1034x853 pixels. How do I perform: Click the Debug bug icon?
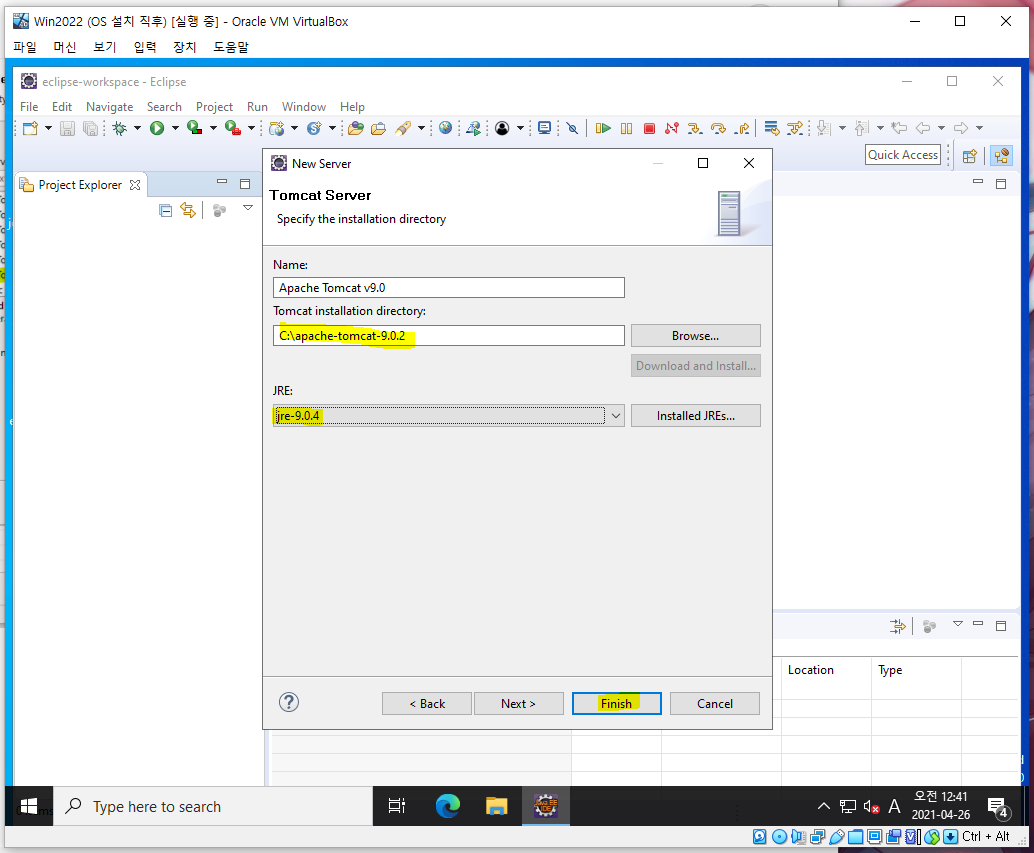click(119, 128)
